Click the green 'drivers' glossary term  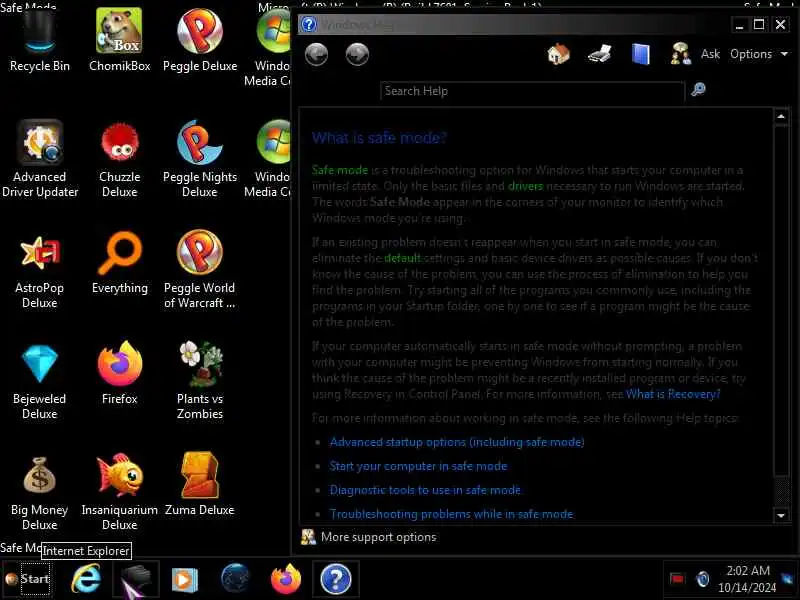tap(526, 186)
